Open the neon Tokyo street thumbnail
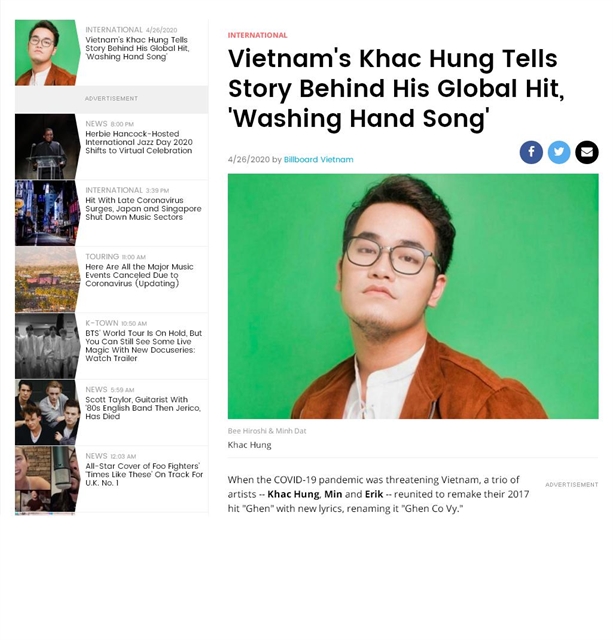The image size is (613, 640). [47, 213]
